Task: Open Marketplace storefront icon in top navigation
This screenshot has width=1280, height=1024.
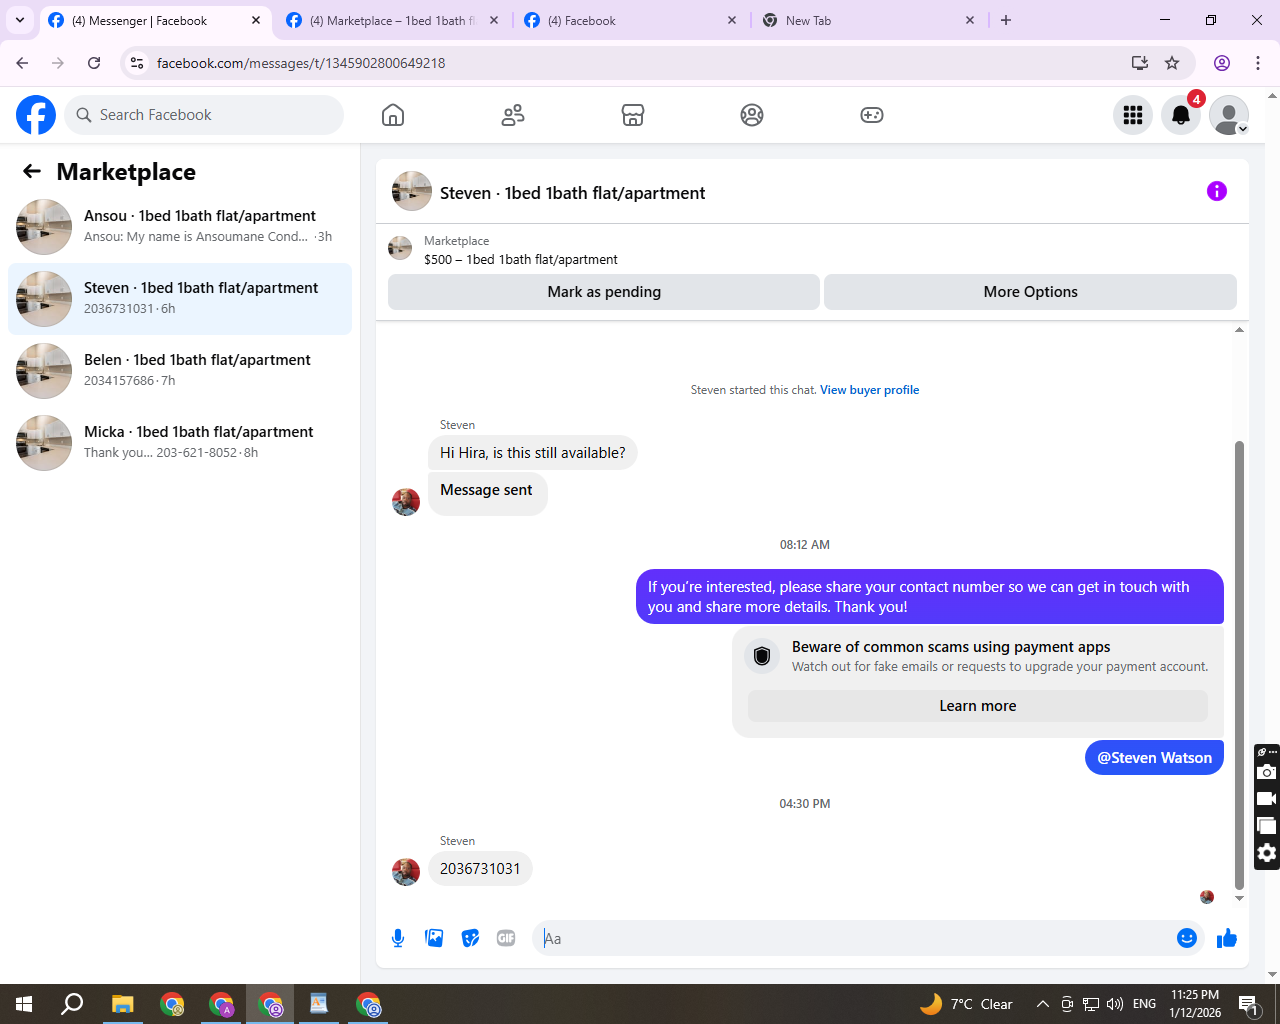Action: click(633, 115)
